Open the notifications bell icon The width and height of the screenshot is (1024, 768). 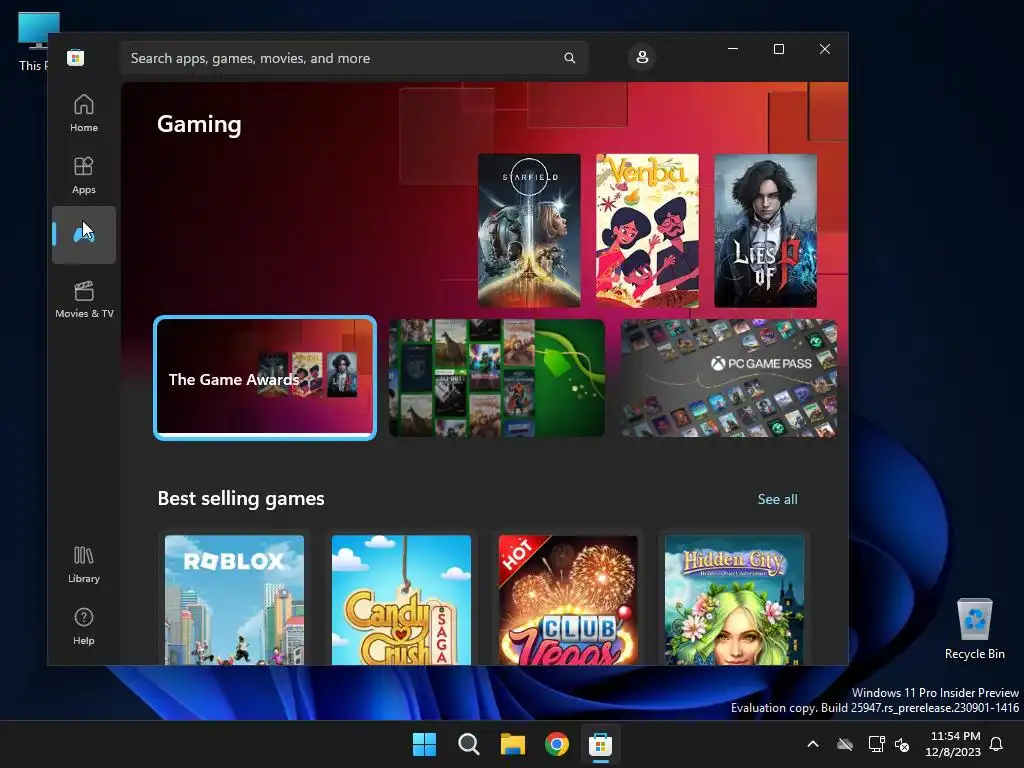point(997,744)
